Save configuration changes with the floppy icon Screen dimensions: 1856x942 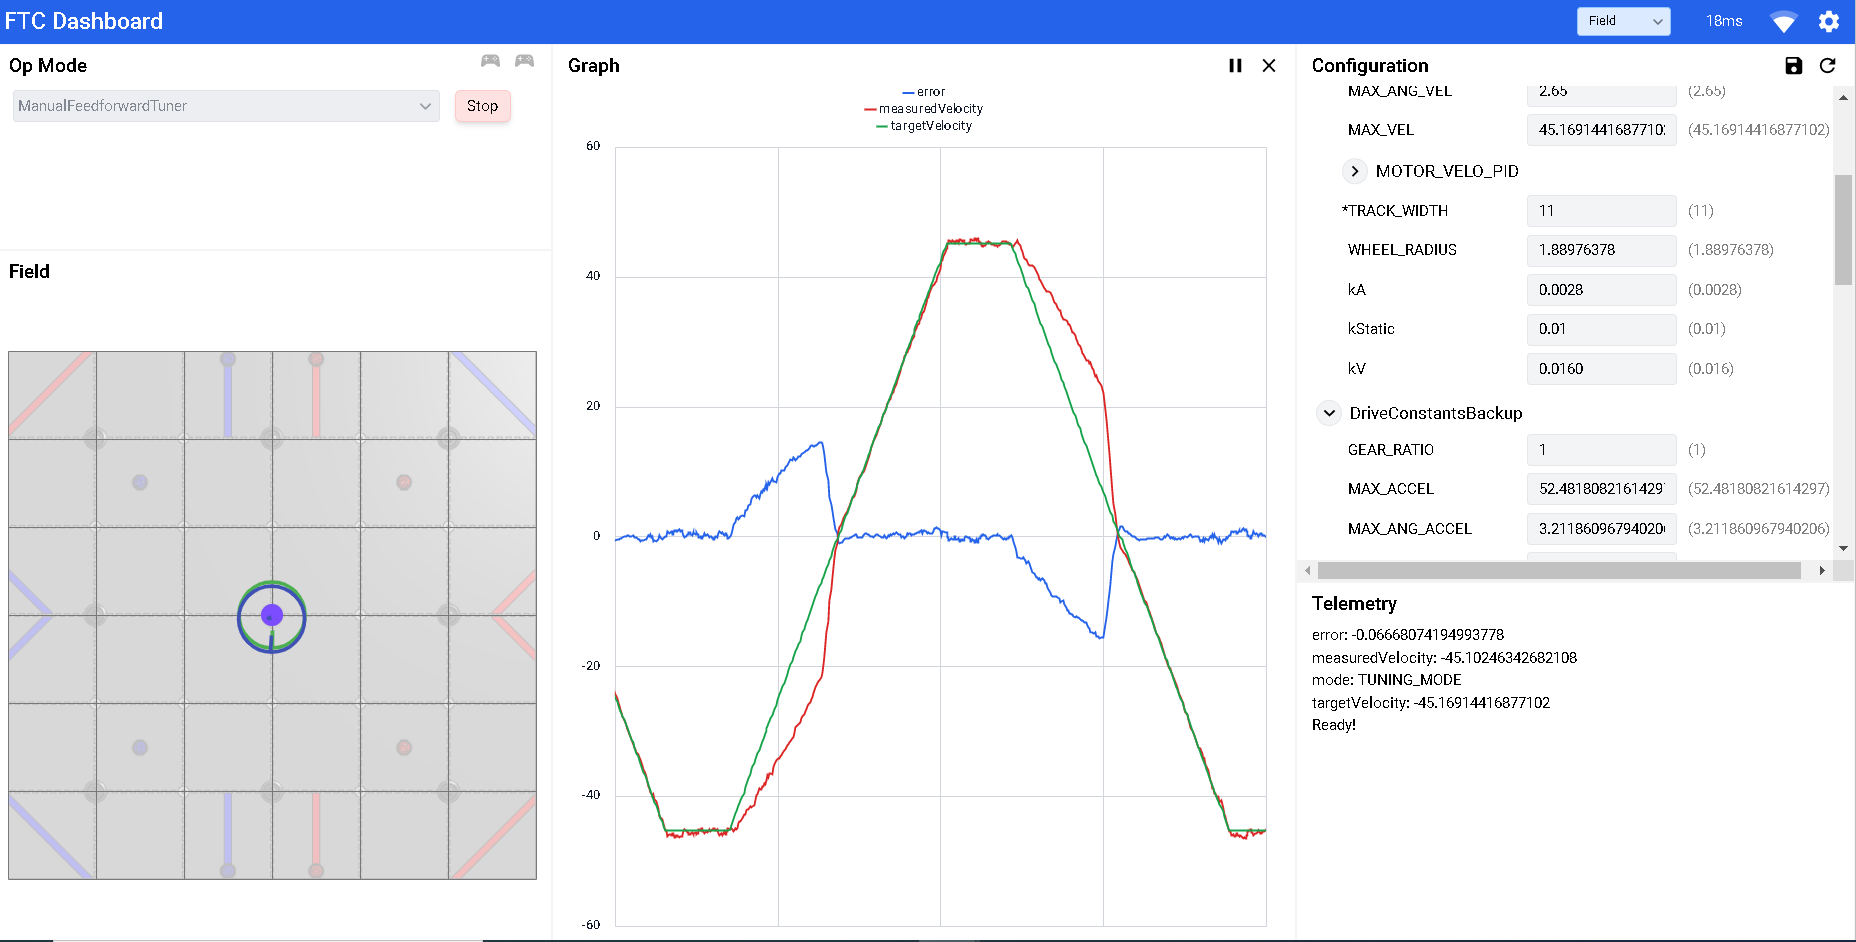pos(1793,65)
